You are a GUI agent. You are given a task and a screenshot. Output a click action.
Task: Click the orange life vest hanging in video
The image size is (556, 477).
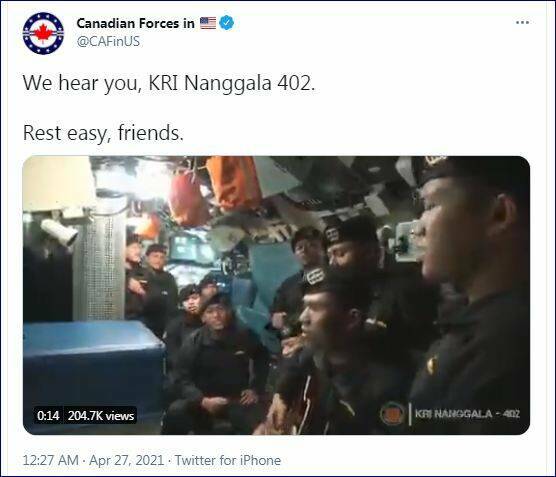click(233, 182)
